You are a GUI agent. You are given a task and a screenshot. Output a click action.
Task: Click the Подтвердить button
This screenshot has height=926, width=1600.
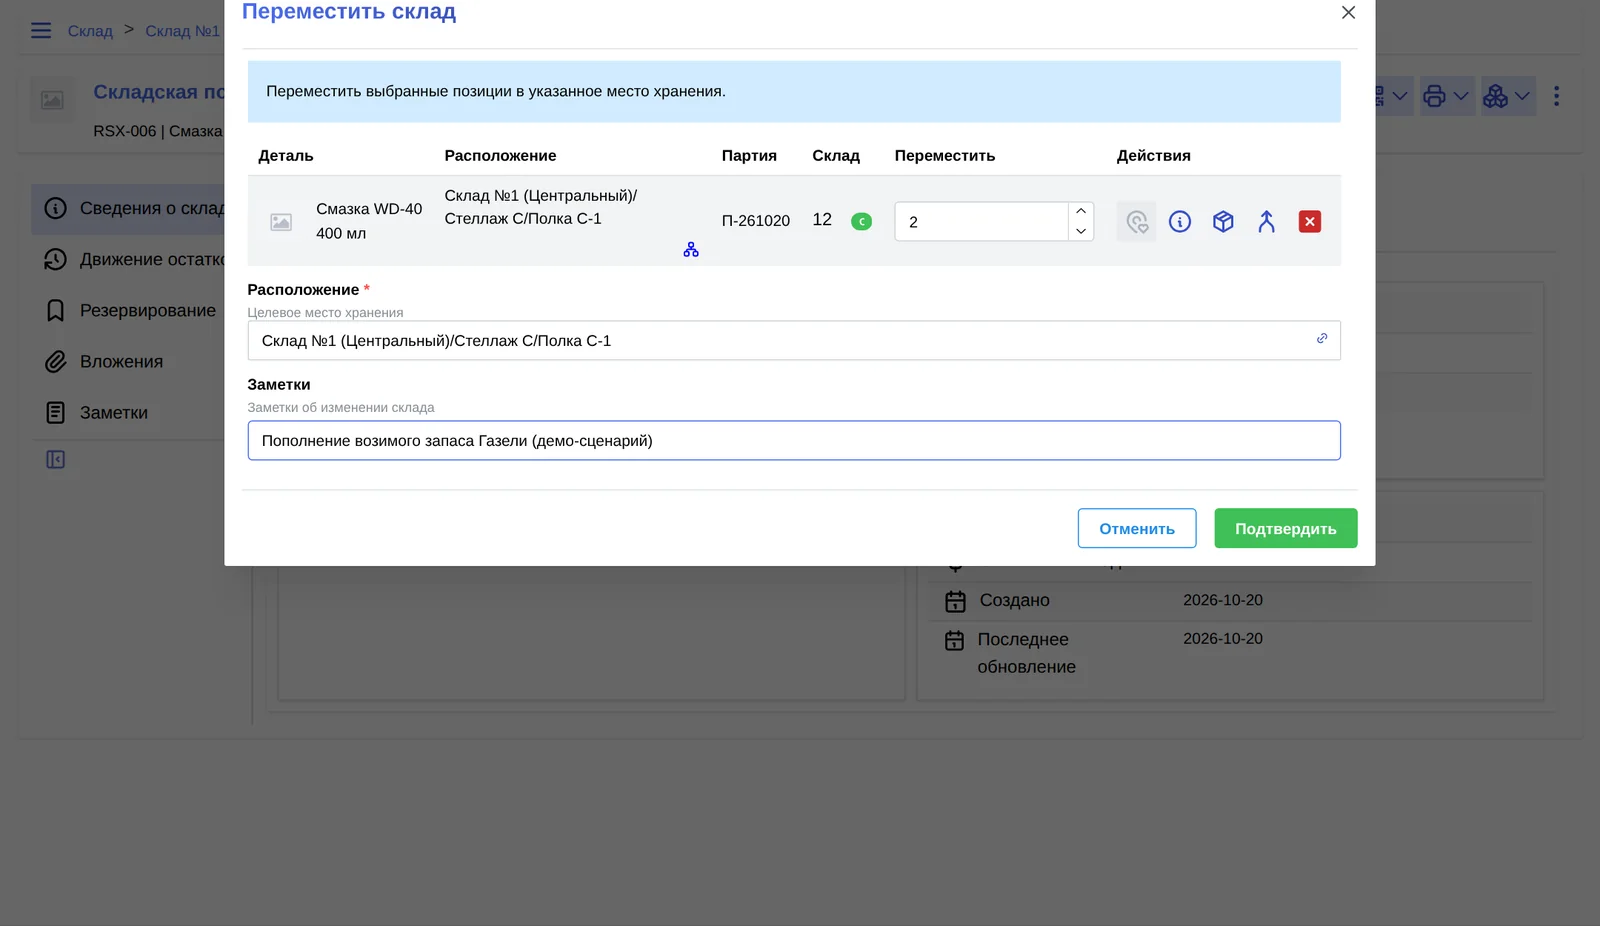tap(1286, 528)
